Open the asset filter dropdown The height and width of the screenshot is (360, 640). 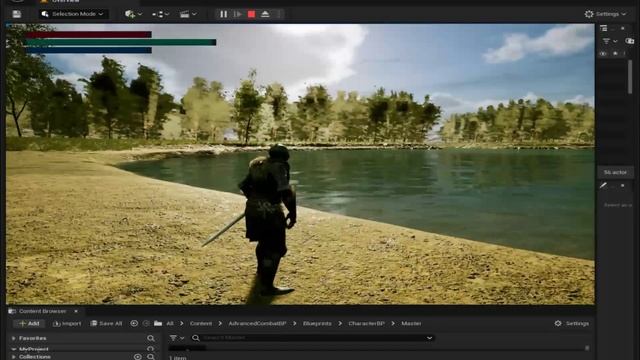[177, 338]
